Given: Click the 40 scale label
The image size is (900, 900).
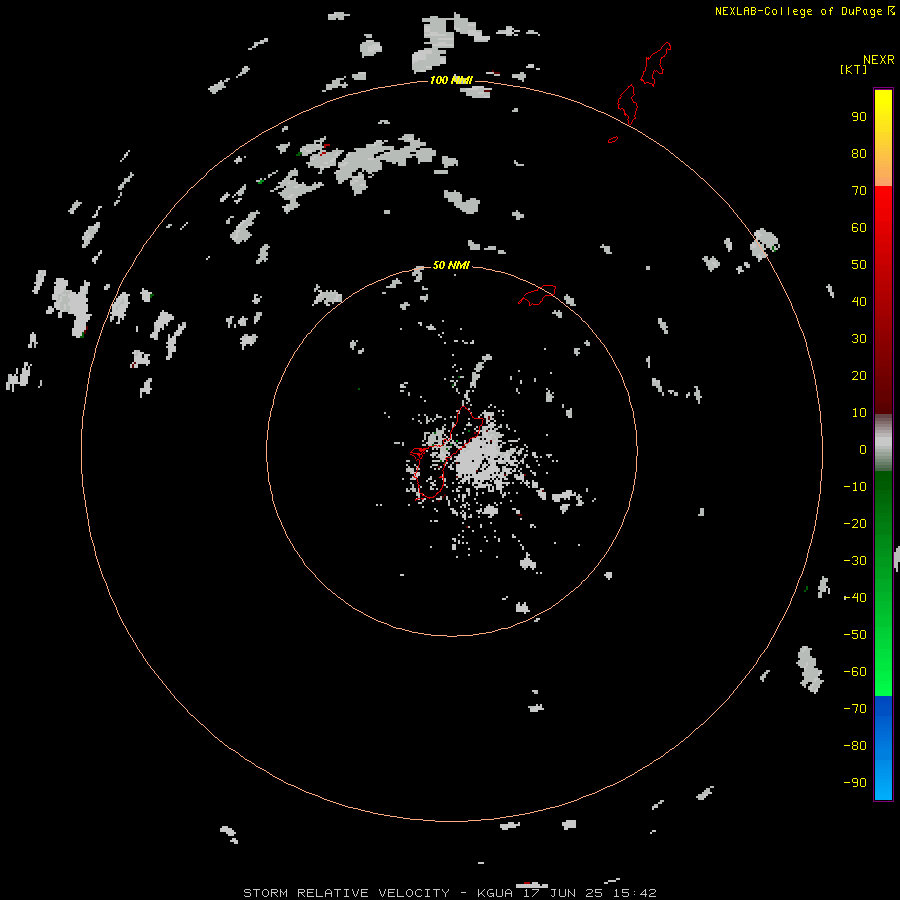Looking at the screenshot, I should click(859, 302).
